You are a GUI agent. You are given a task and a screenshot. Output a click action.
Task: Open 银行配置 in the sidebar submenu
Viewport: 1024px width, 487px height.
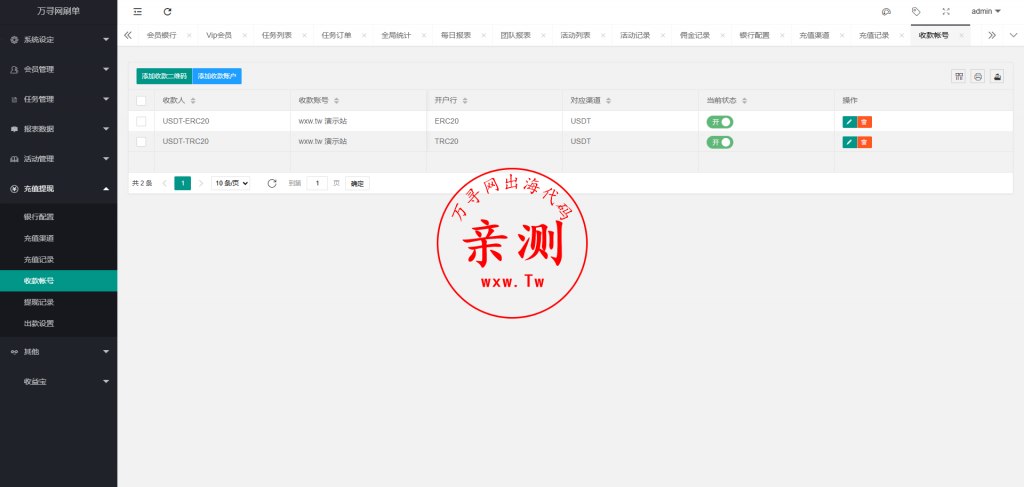(x=59, y=217)
